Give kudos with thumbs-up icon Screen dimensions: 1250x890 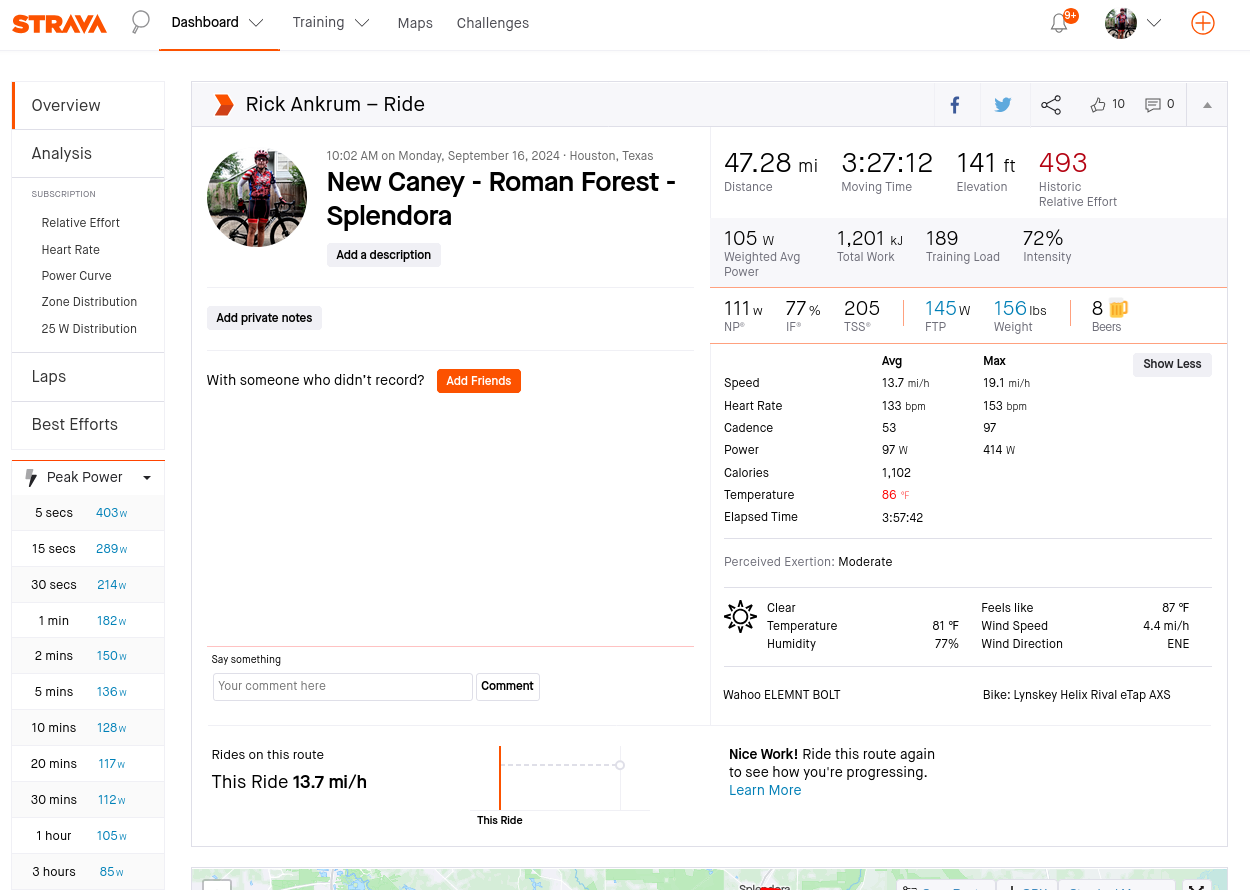[x=1099, y=105]
